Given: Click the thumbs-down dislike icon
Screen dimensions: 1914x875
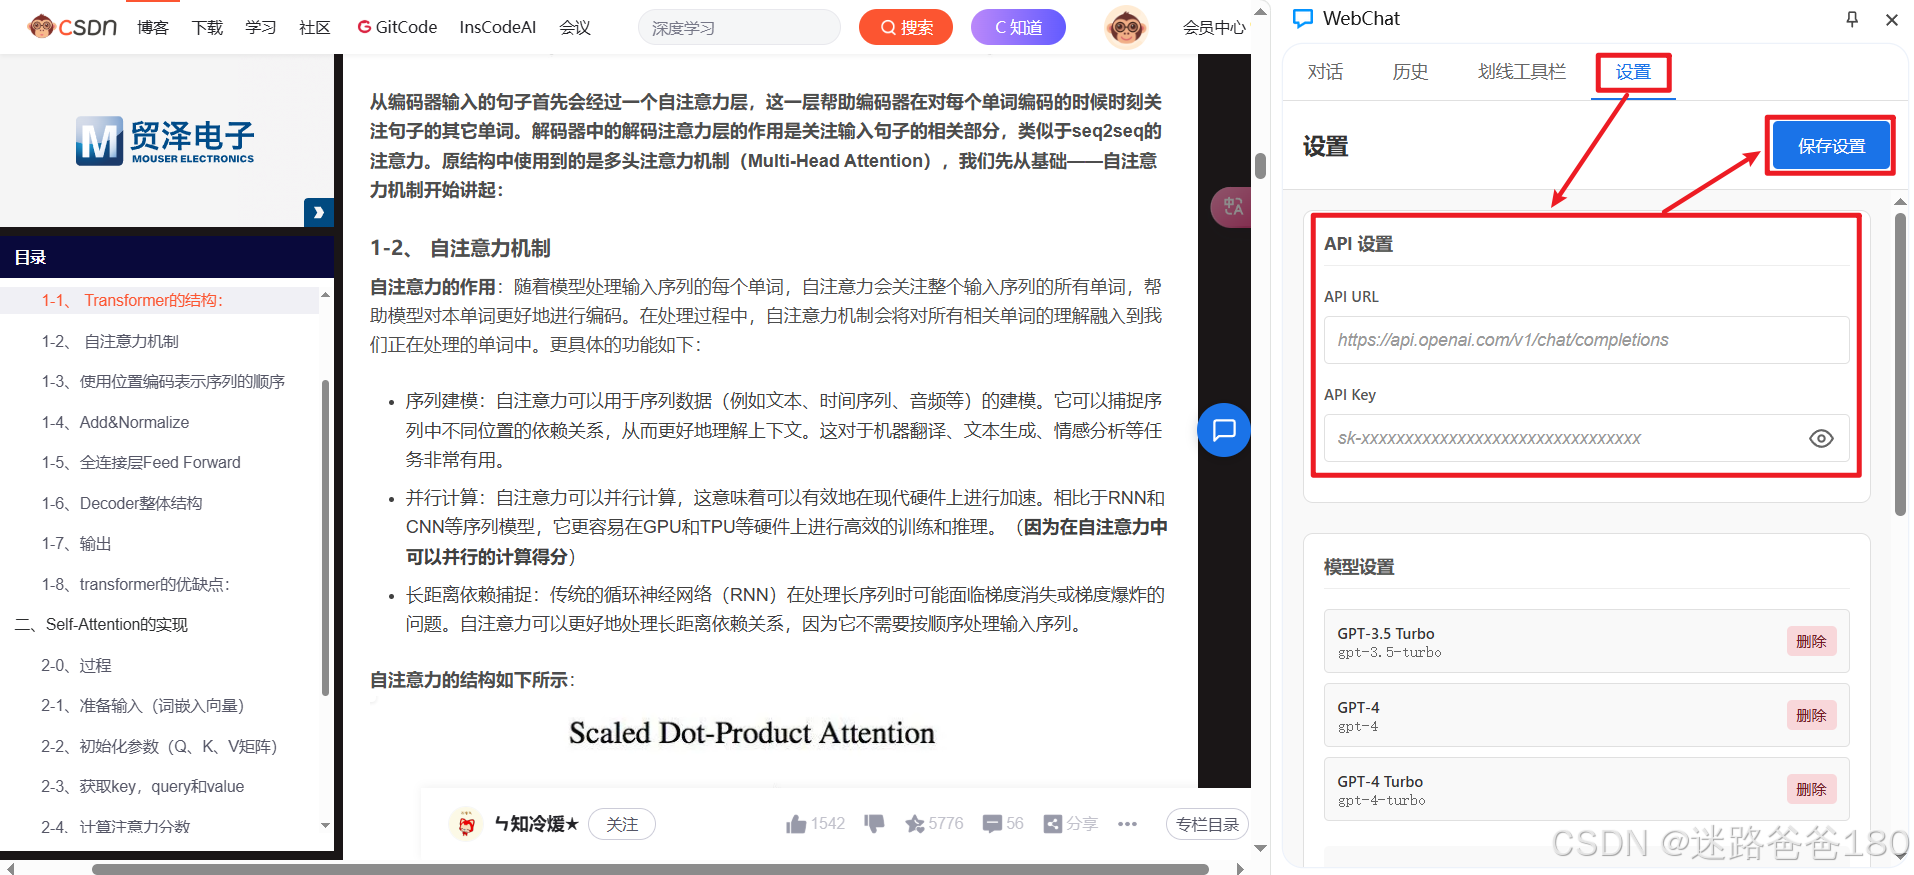Looking at the screenshot, I should (874, 824).
